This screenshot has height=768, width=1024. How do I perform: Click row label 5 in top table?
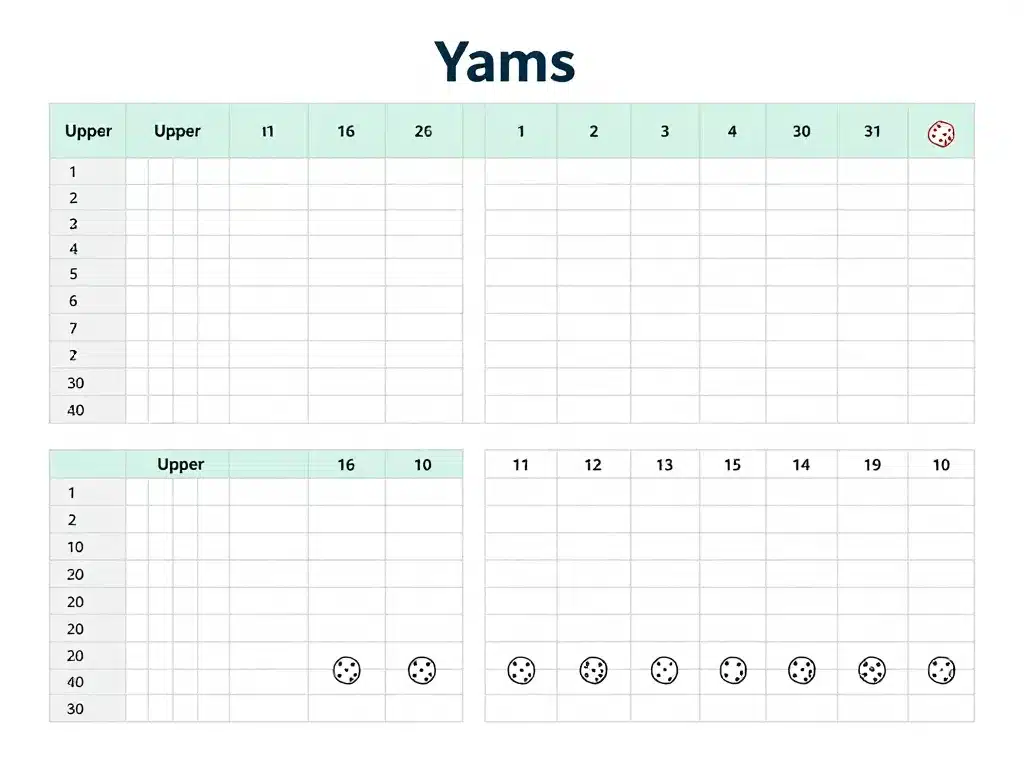73,274
